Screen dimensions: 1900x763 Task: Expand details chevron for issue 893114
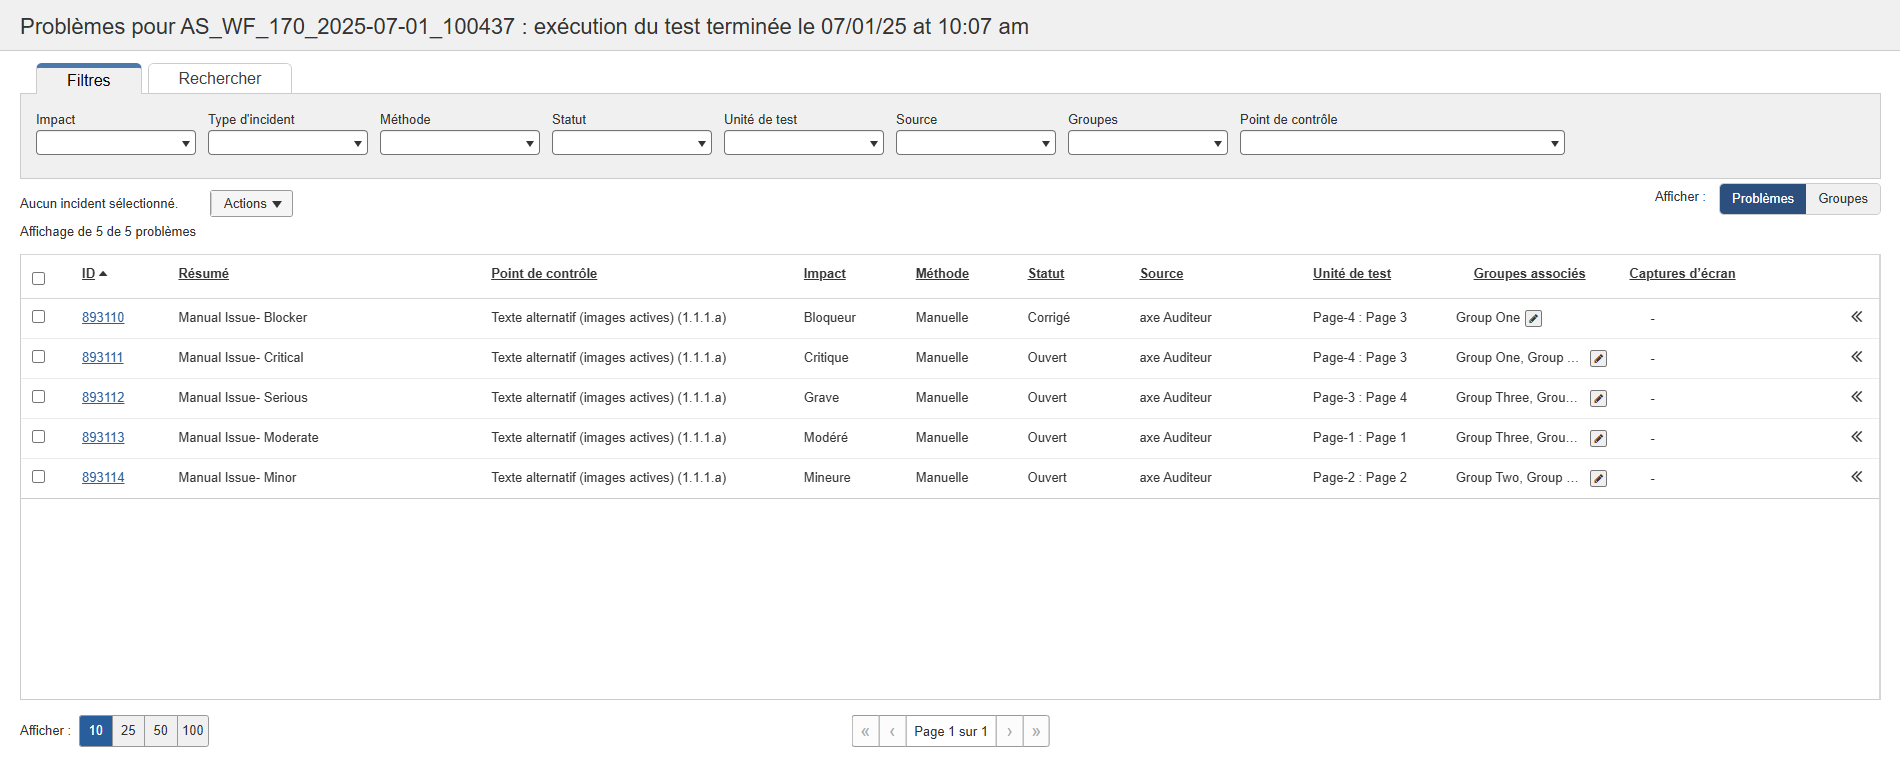coord(1856,477)
